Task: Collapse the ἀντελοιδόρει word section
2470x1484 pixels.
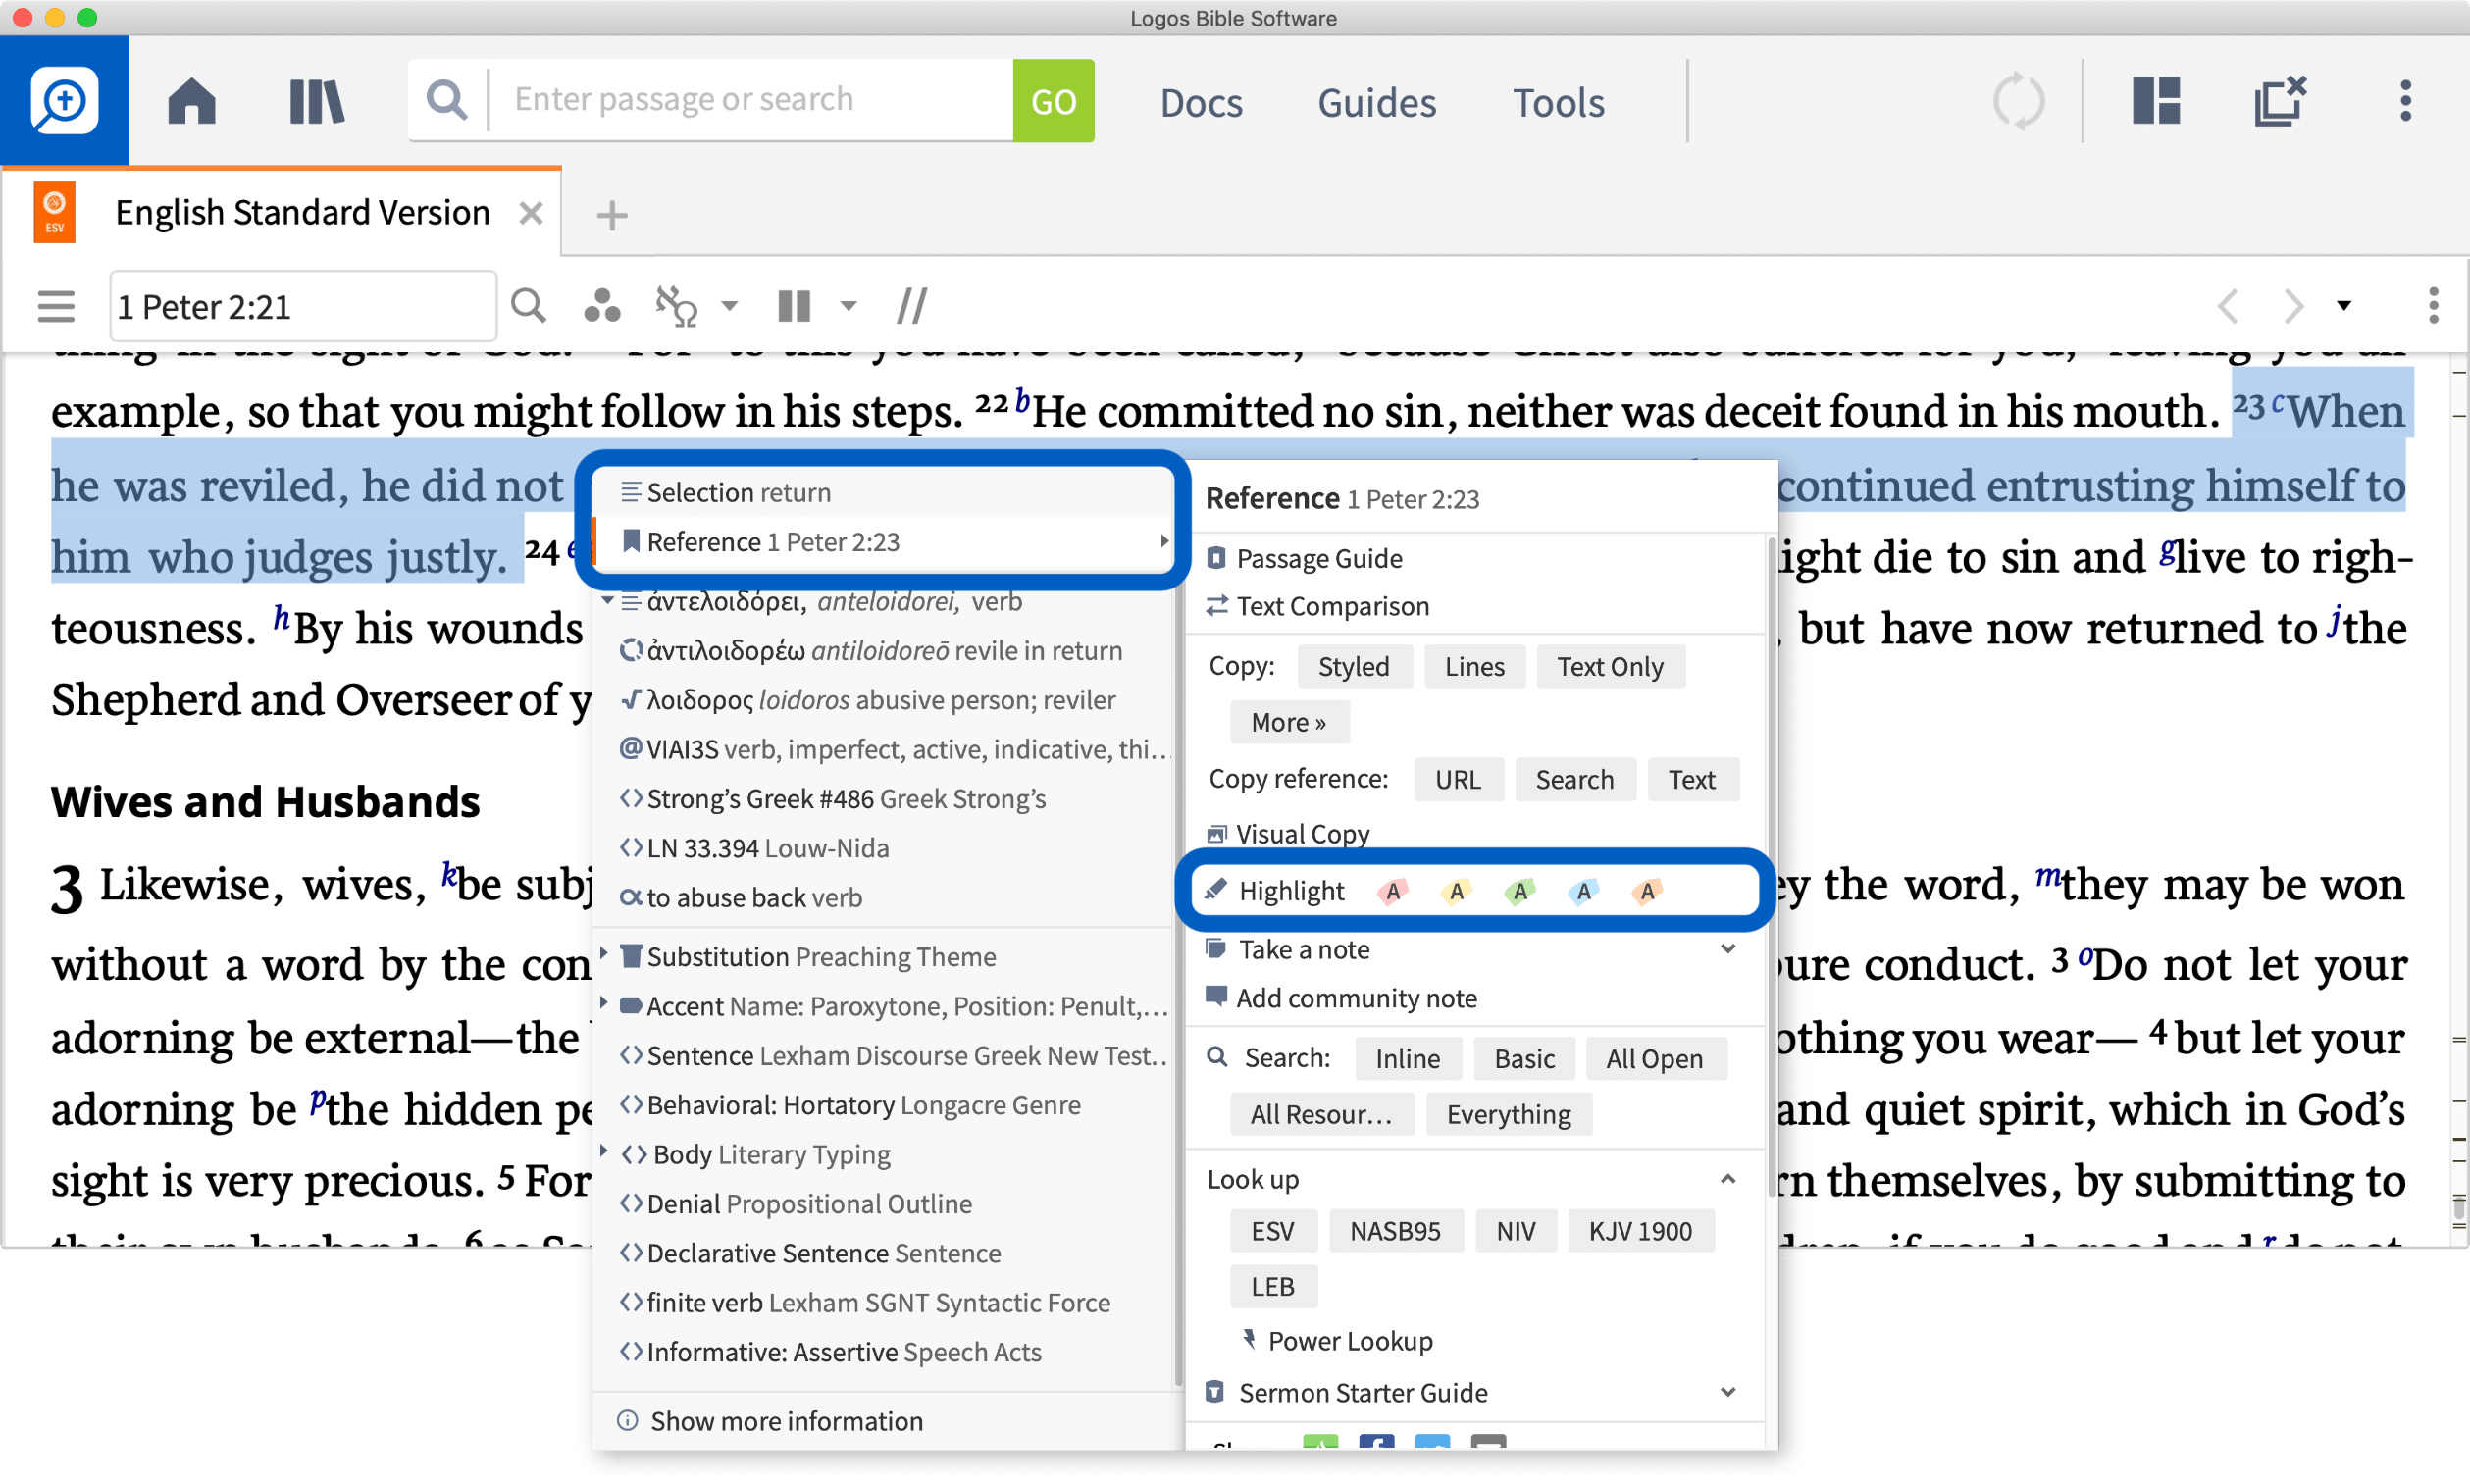Action: [x=607, y=601]
